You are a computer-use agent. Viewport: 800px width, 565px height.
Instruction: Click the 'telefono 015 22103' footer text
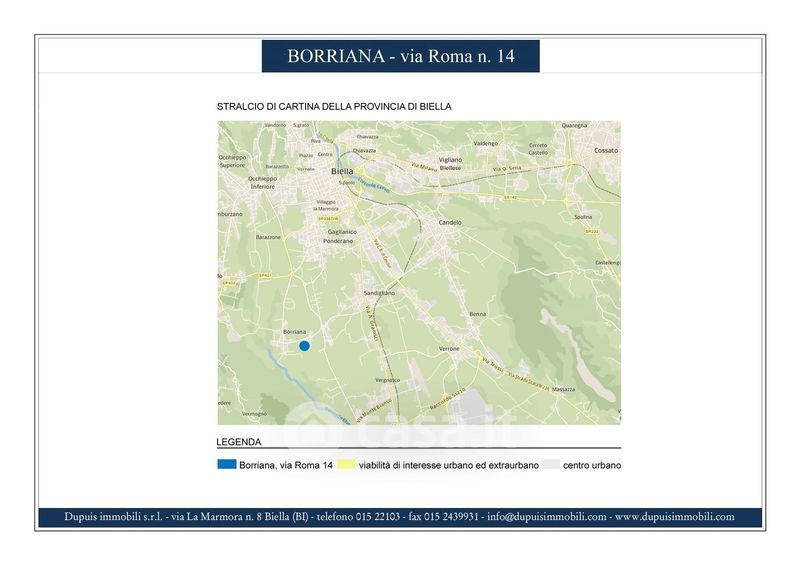358,517
